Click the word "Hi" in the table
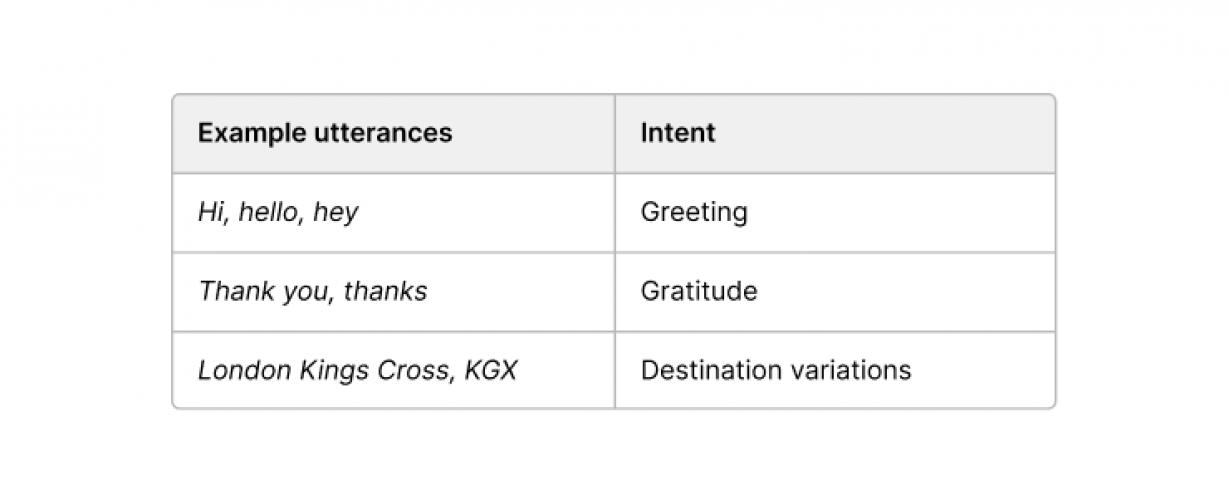Viewport: 1229px width, 500px height. [209, 212]
